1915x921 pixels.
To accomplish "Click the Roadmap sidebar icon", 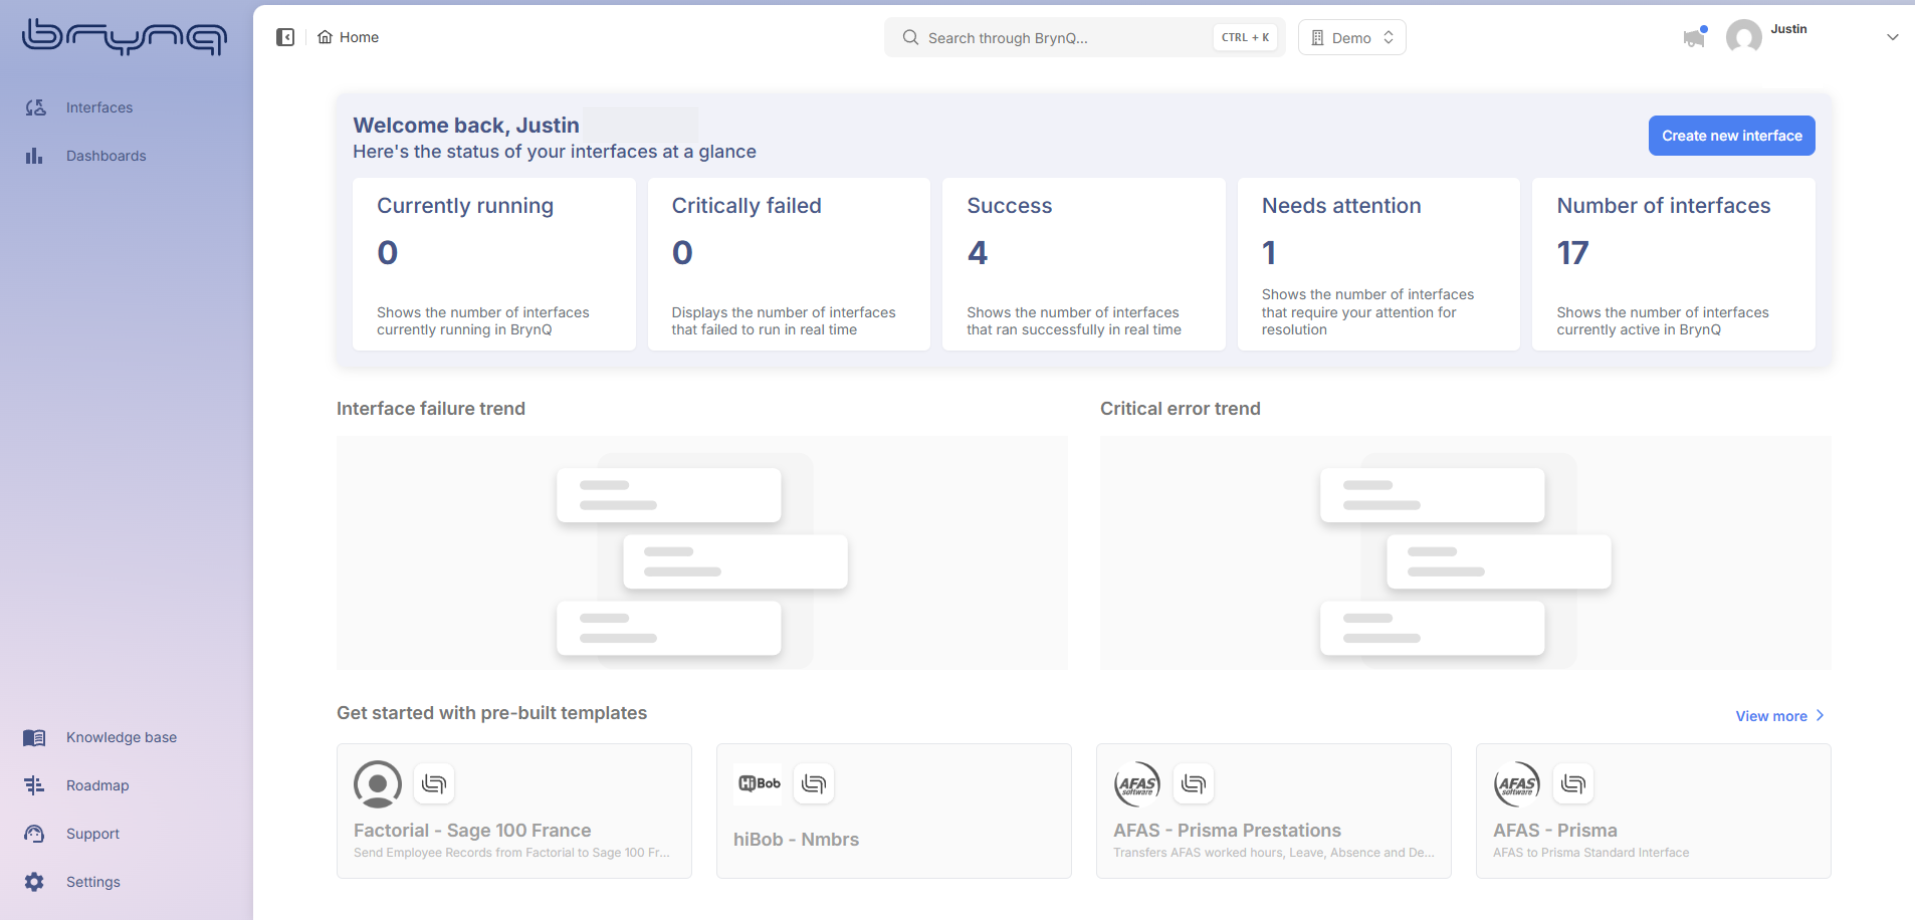I will pos(35,786).
